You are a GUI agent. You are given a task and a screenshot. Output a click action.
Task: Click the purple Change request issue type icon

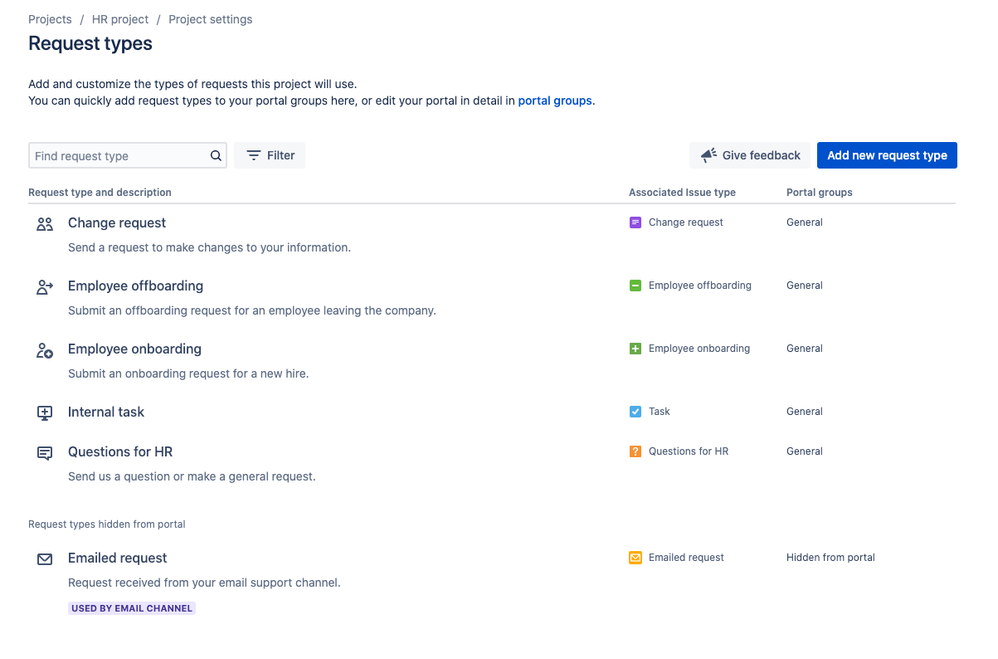point(635,222)
